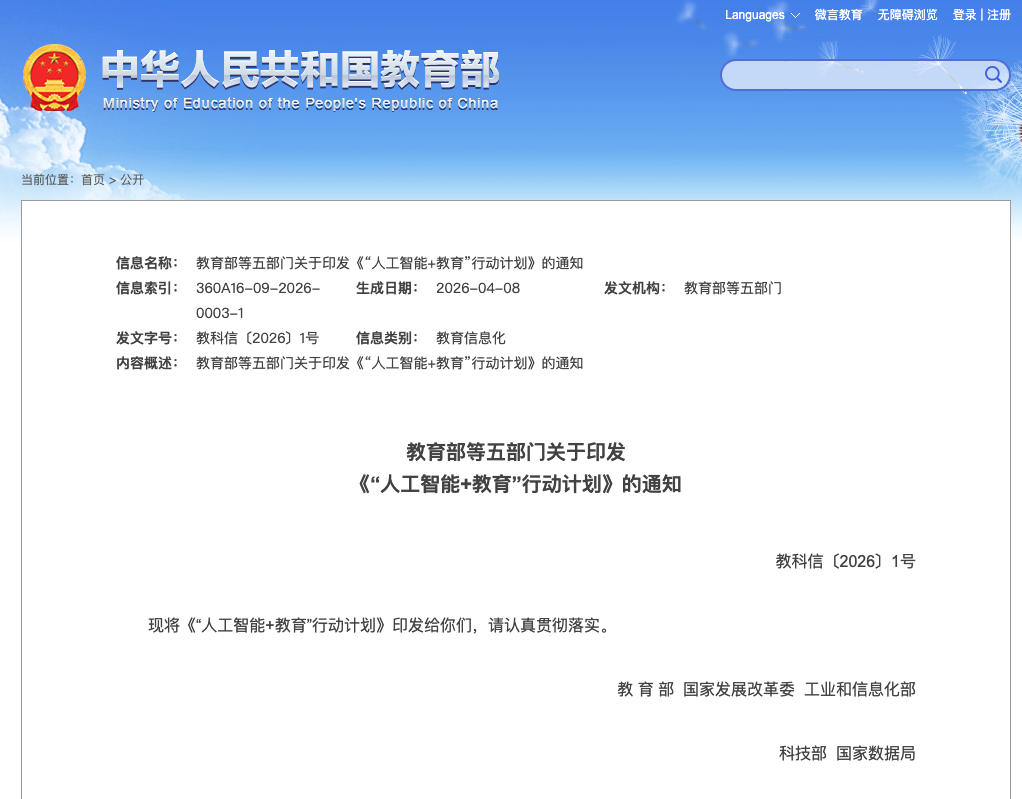
Task: Click 公开 in the breadcrumb
Action: tap(132, 180)
